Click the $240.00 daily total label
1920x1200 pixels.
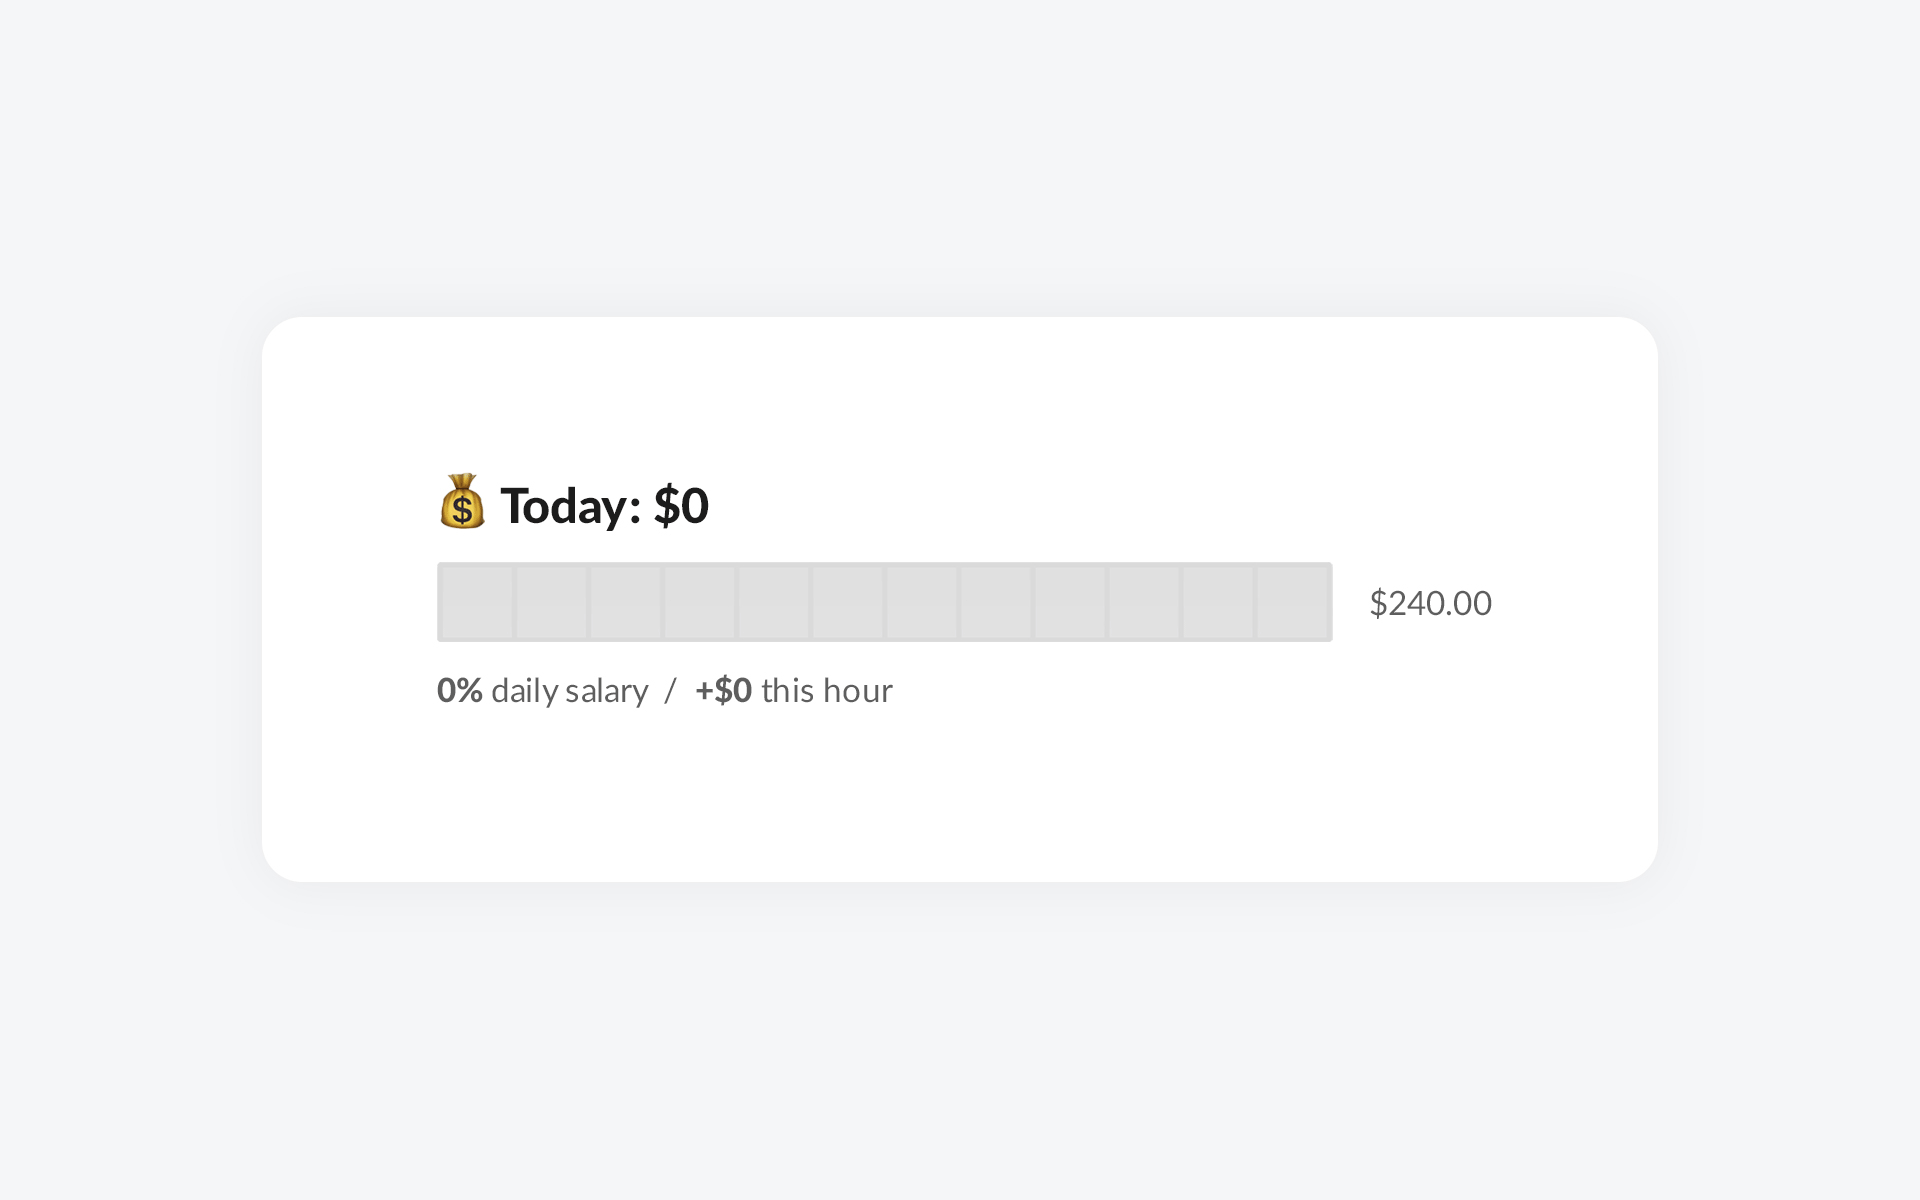pos(1430,603)
